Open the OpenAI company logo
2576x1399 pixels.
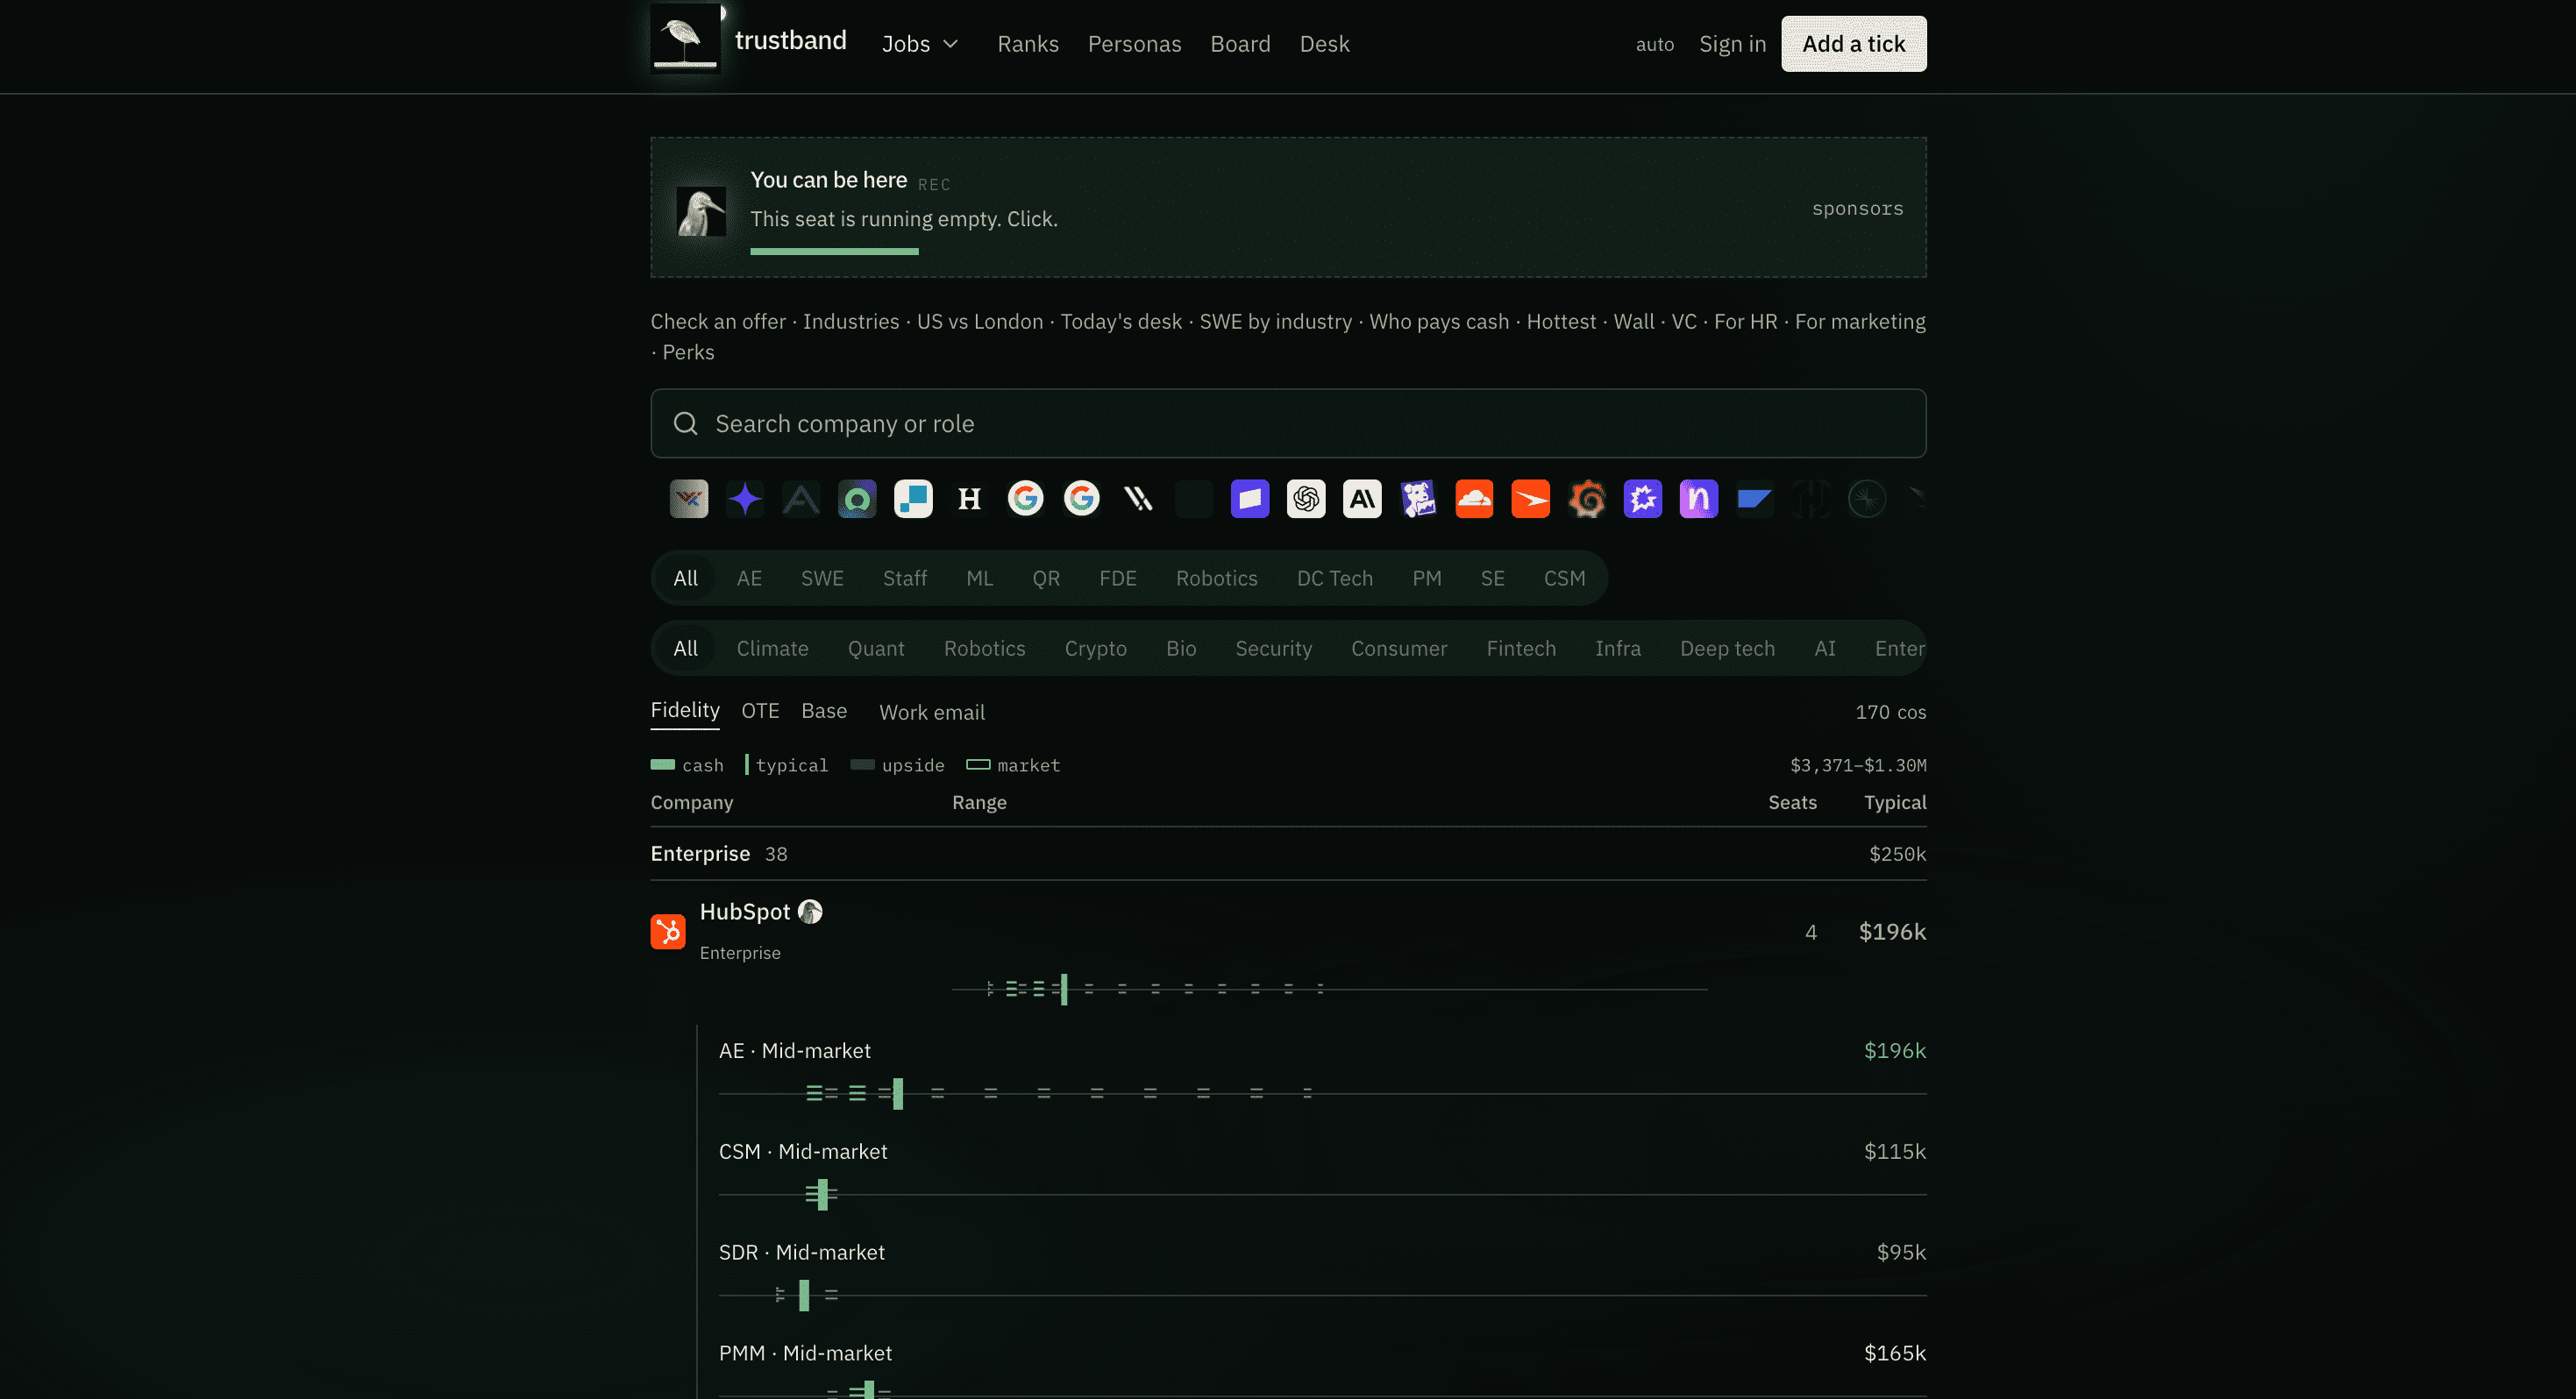[x=1306, y=498]
